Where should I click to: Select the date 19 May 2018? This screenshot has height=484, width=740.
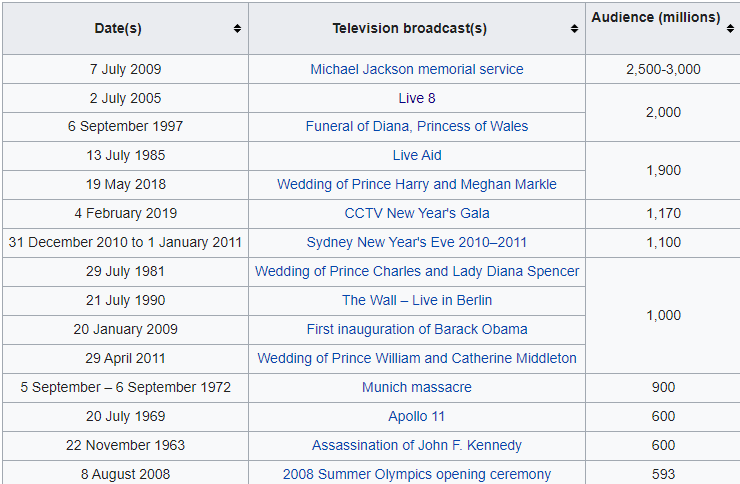point(126,184)
